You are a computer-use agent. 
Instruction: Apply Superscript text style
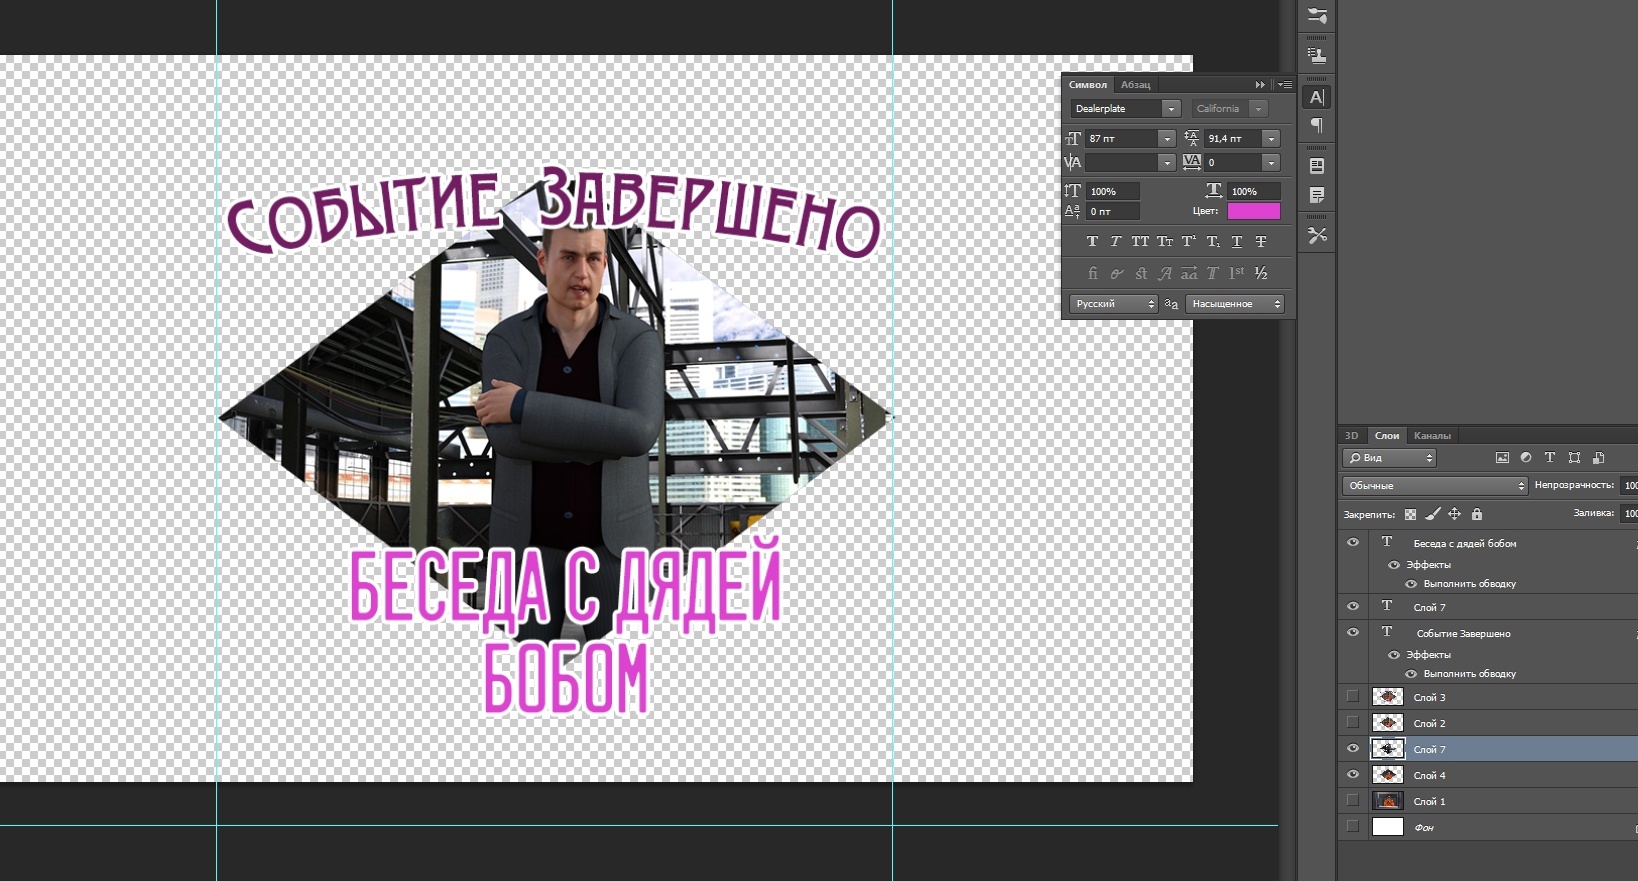[x=1189, y=241]
